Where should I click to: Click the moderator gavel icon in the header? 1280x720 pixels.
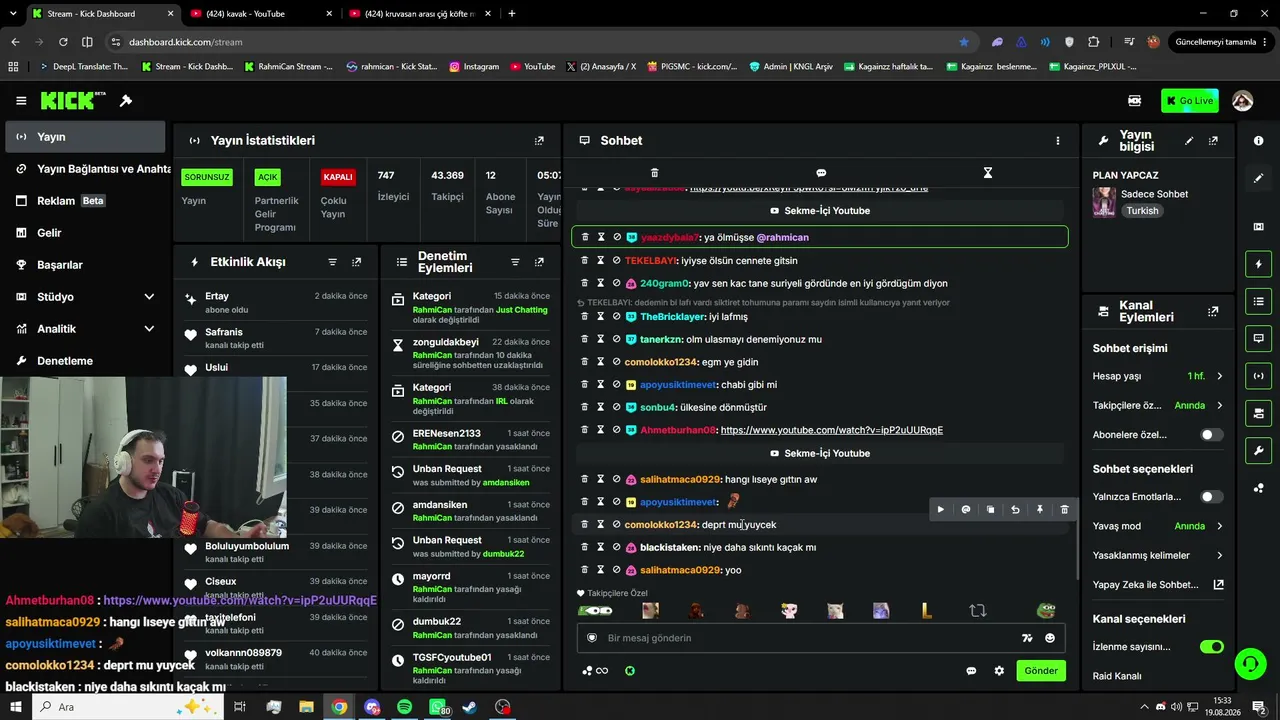tap(126, 101)
